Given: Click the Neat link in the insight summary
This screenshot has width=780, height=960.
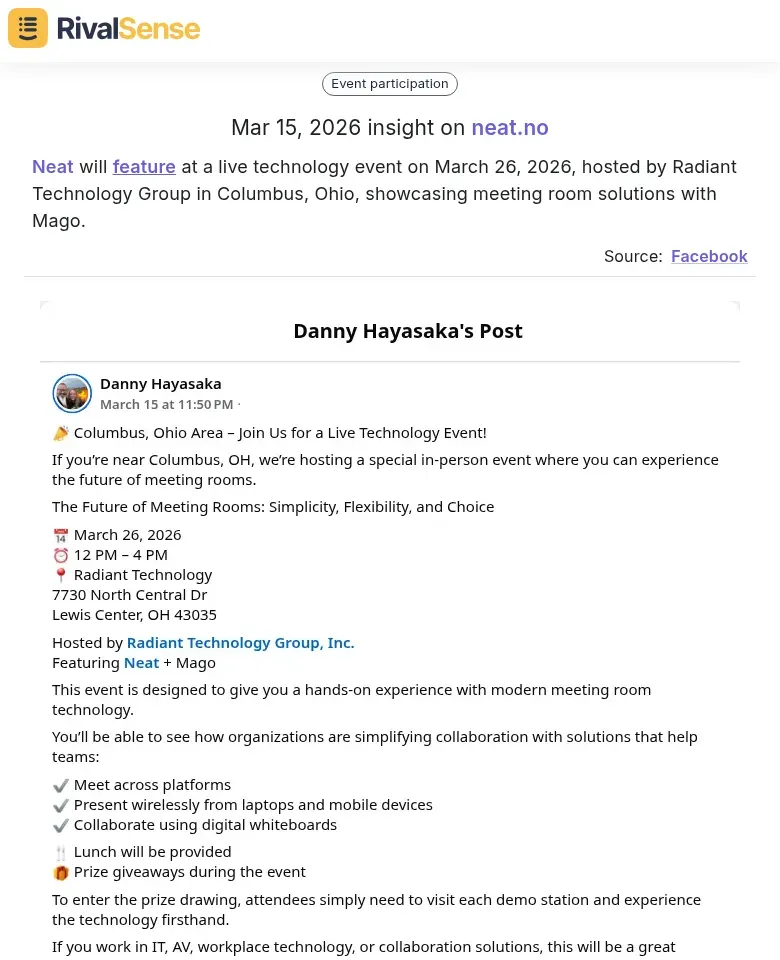Looking at the screenshot, I should pos(52,166).
